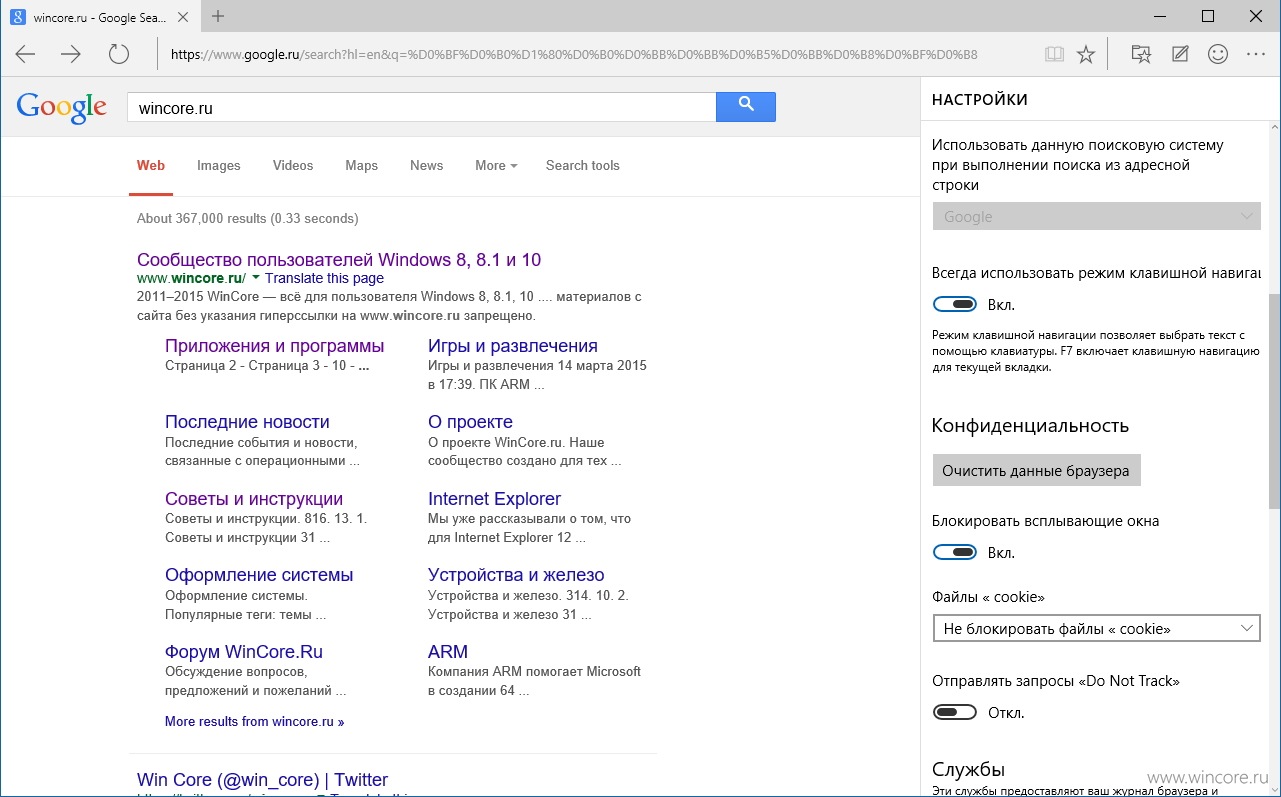Open the Игры и развлечения sitelink

pos(513,346)
